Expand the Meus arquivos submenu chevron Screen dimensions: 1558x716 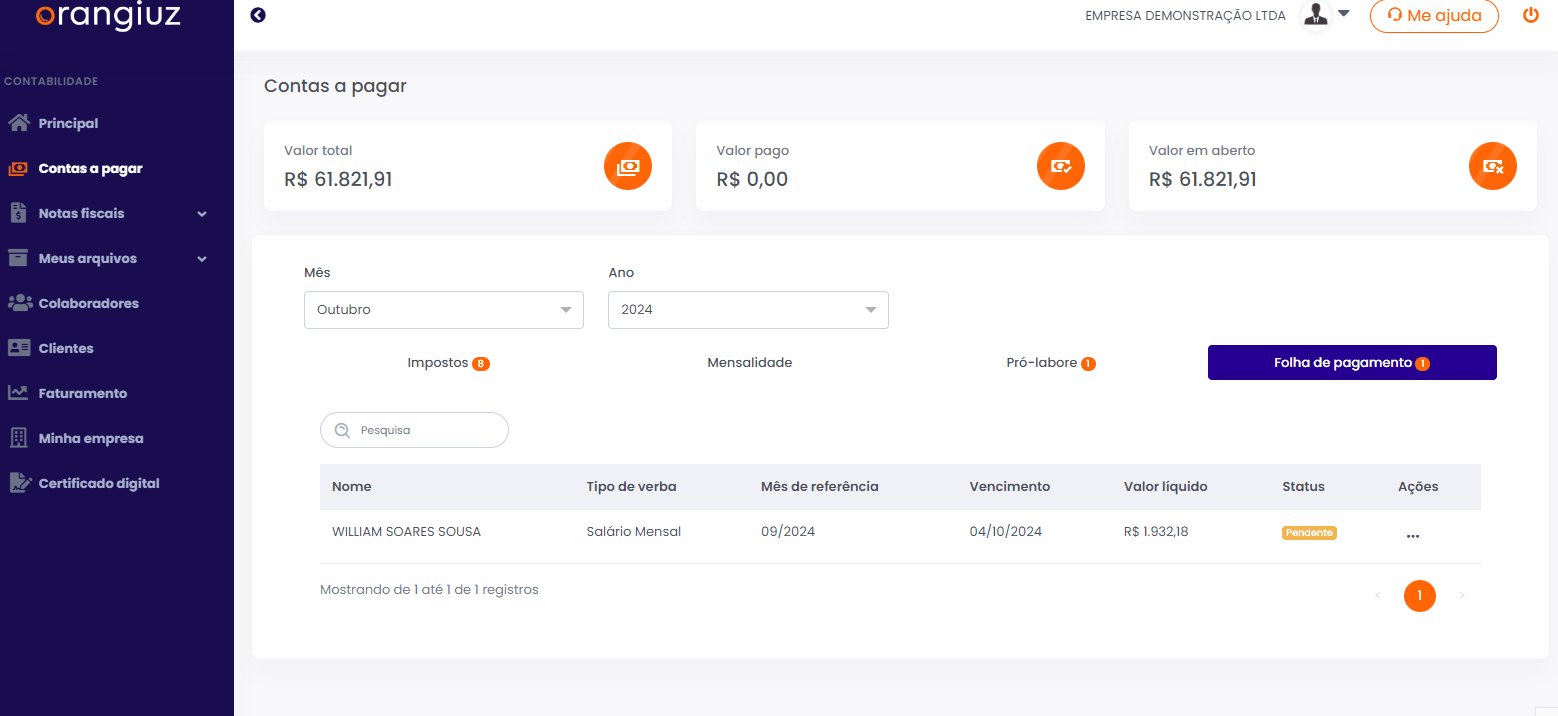click(x=202, y=259)
